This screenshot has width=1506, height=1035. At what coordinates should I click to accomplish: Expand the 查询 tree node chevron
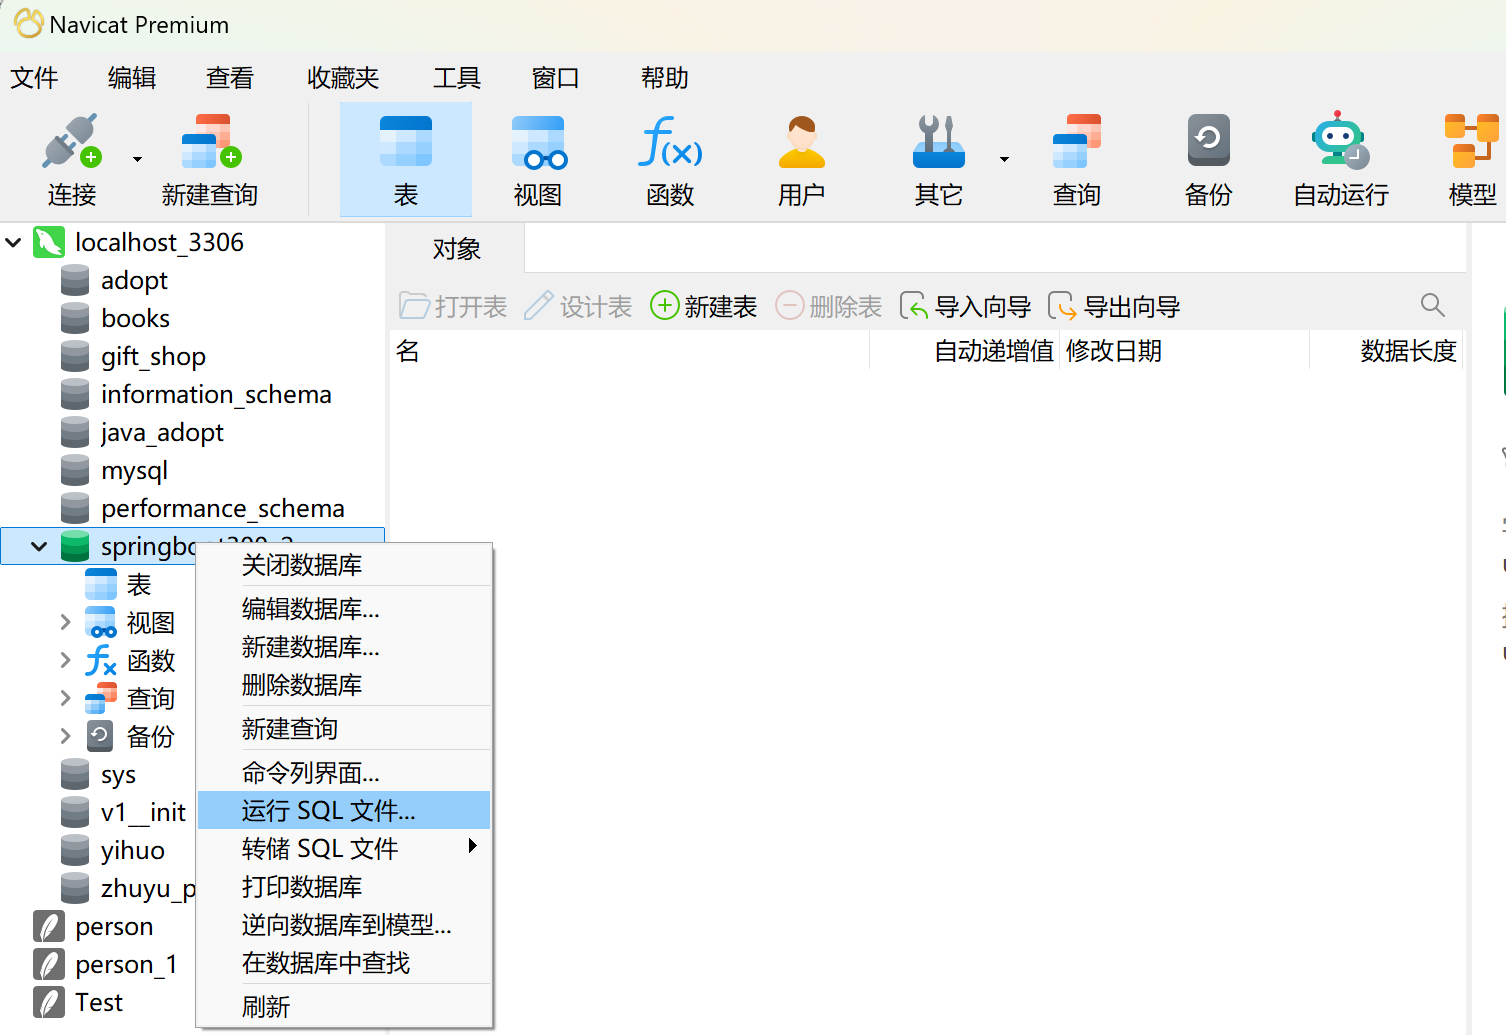[65, 698]
